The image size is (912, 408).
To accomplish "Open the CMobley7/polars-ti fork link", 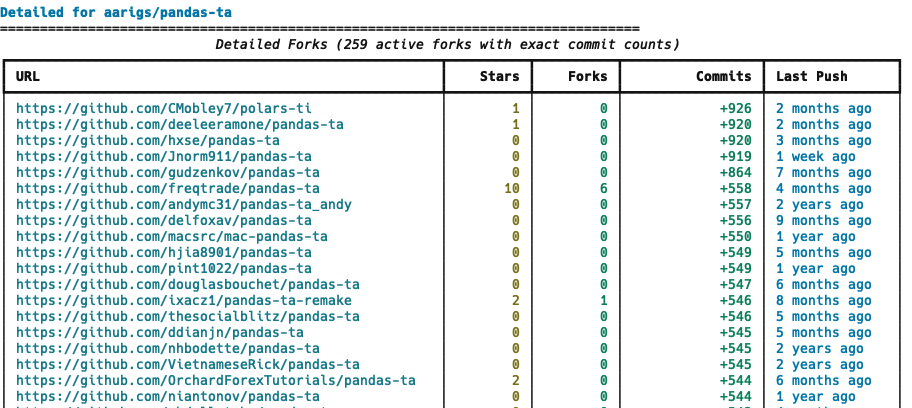I will pos(163,108).
